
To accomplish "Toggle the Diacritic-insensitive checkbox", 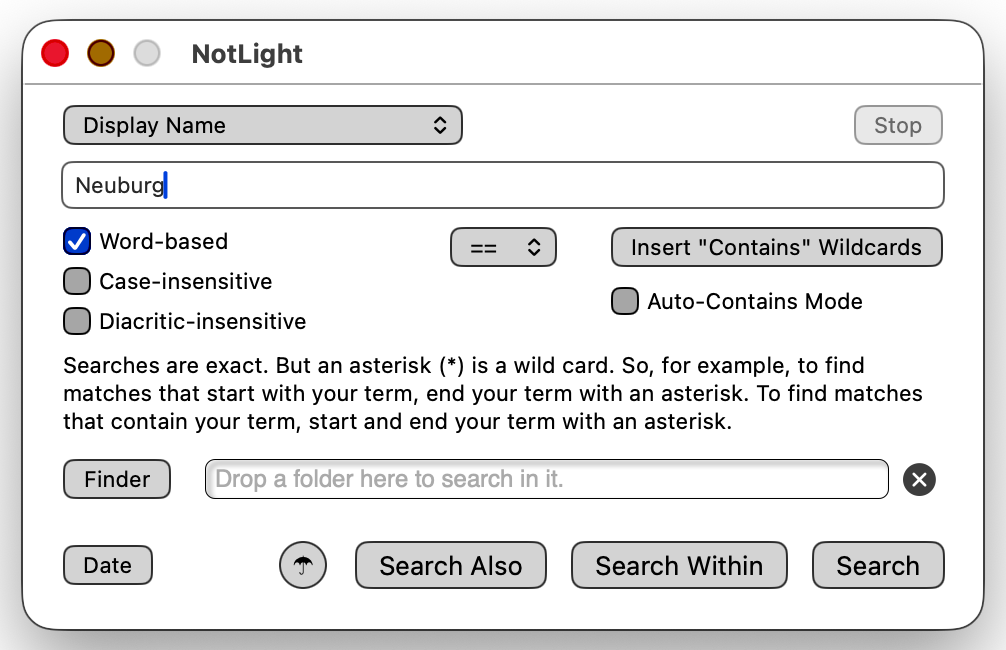I will point(77,321).
